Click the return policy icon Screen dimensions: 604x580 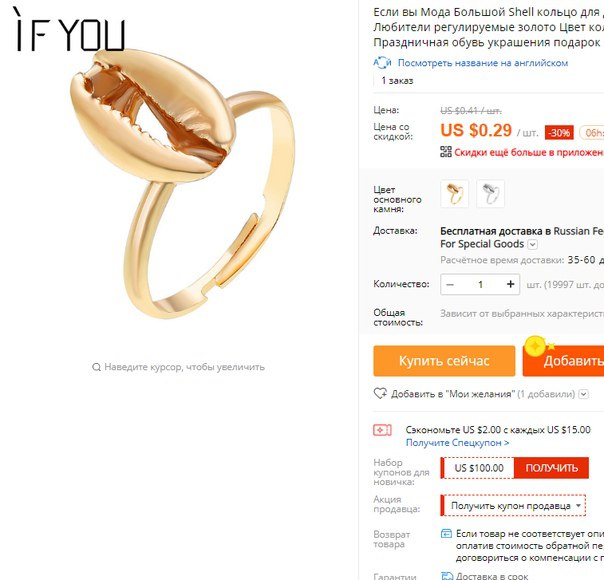tap(446, 534)
